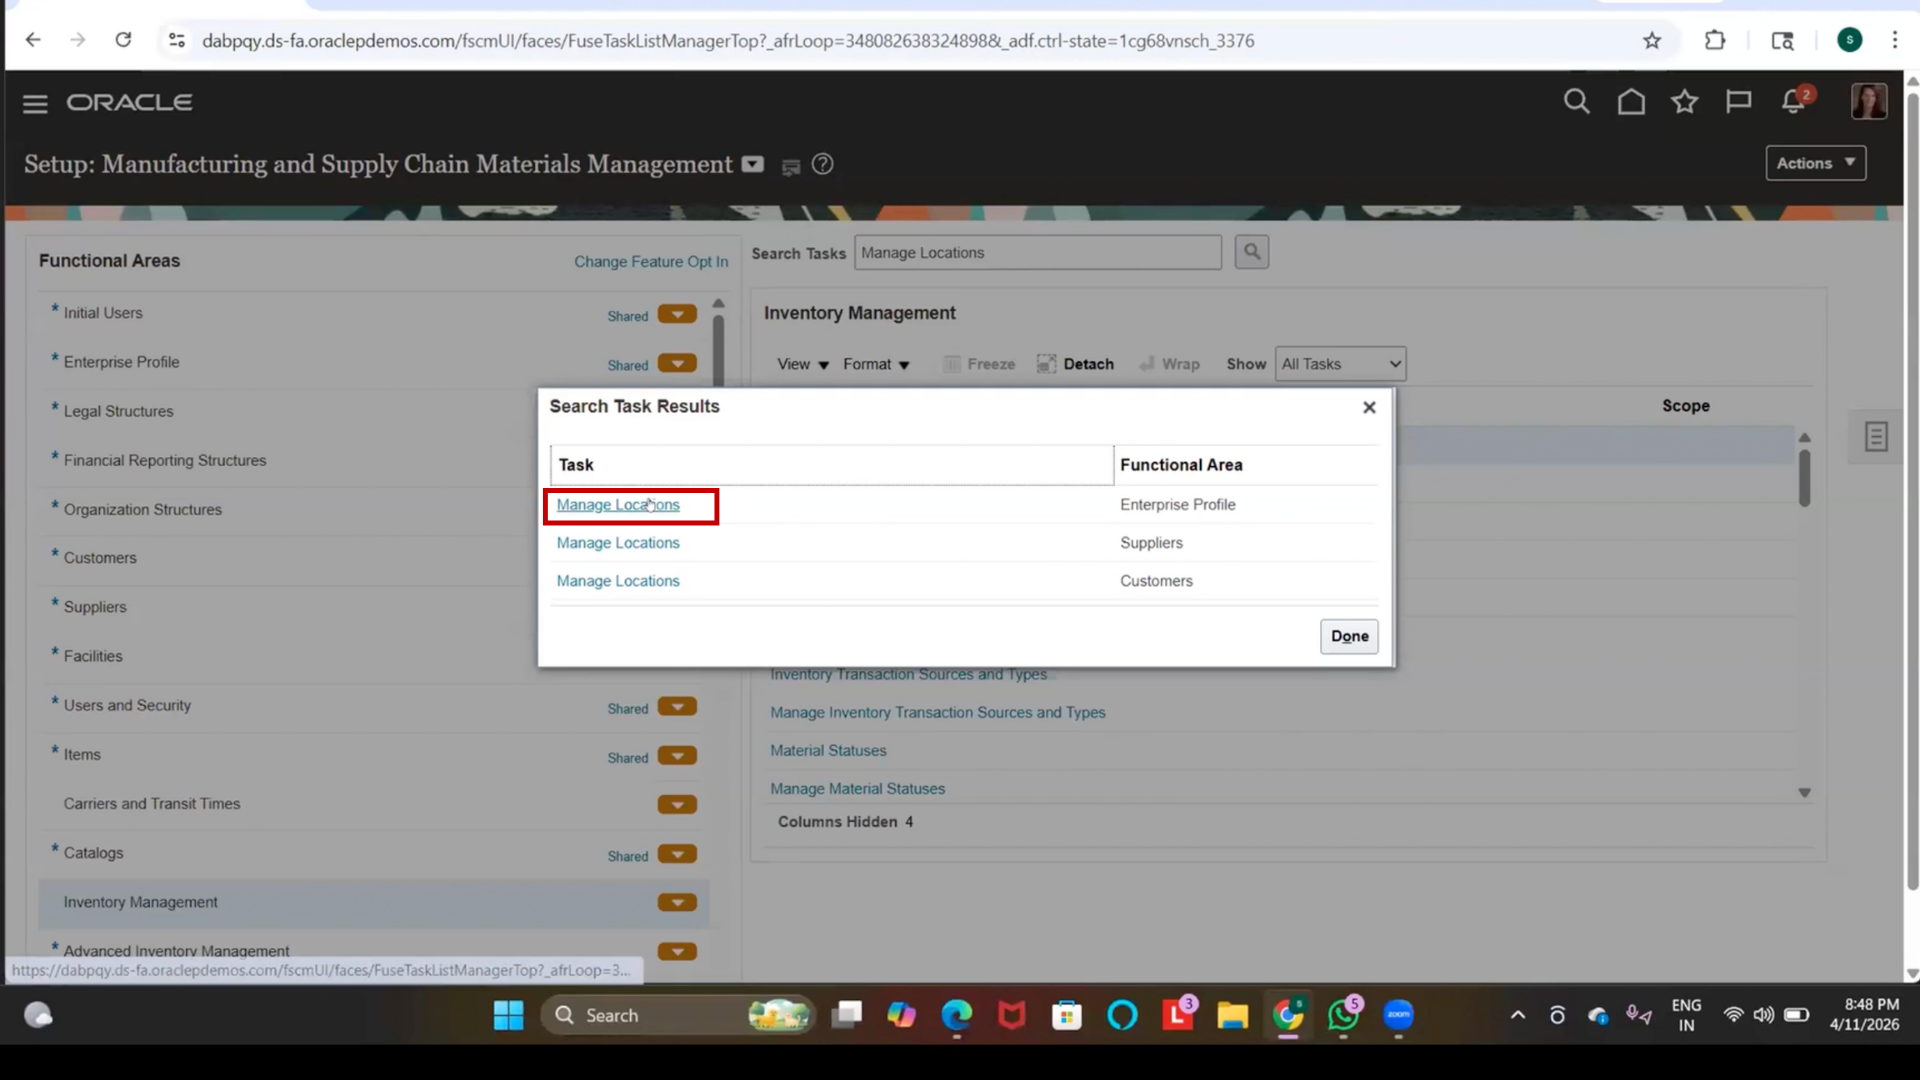Image resolution: width=1920 pixels, height=1080 pixels.
Task: Open Manage Locations for Customers
Action: click(618, 581)
